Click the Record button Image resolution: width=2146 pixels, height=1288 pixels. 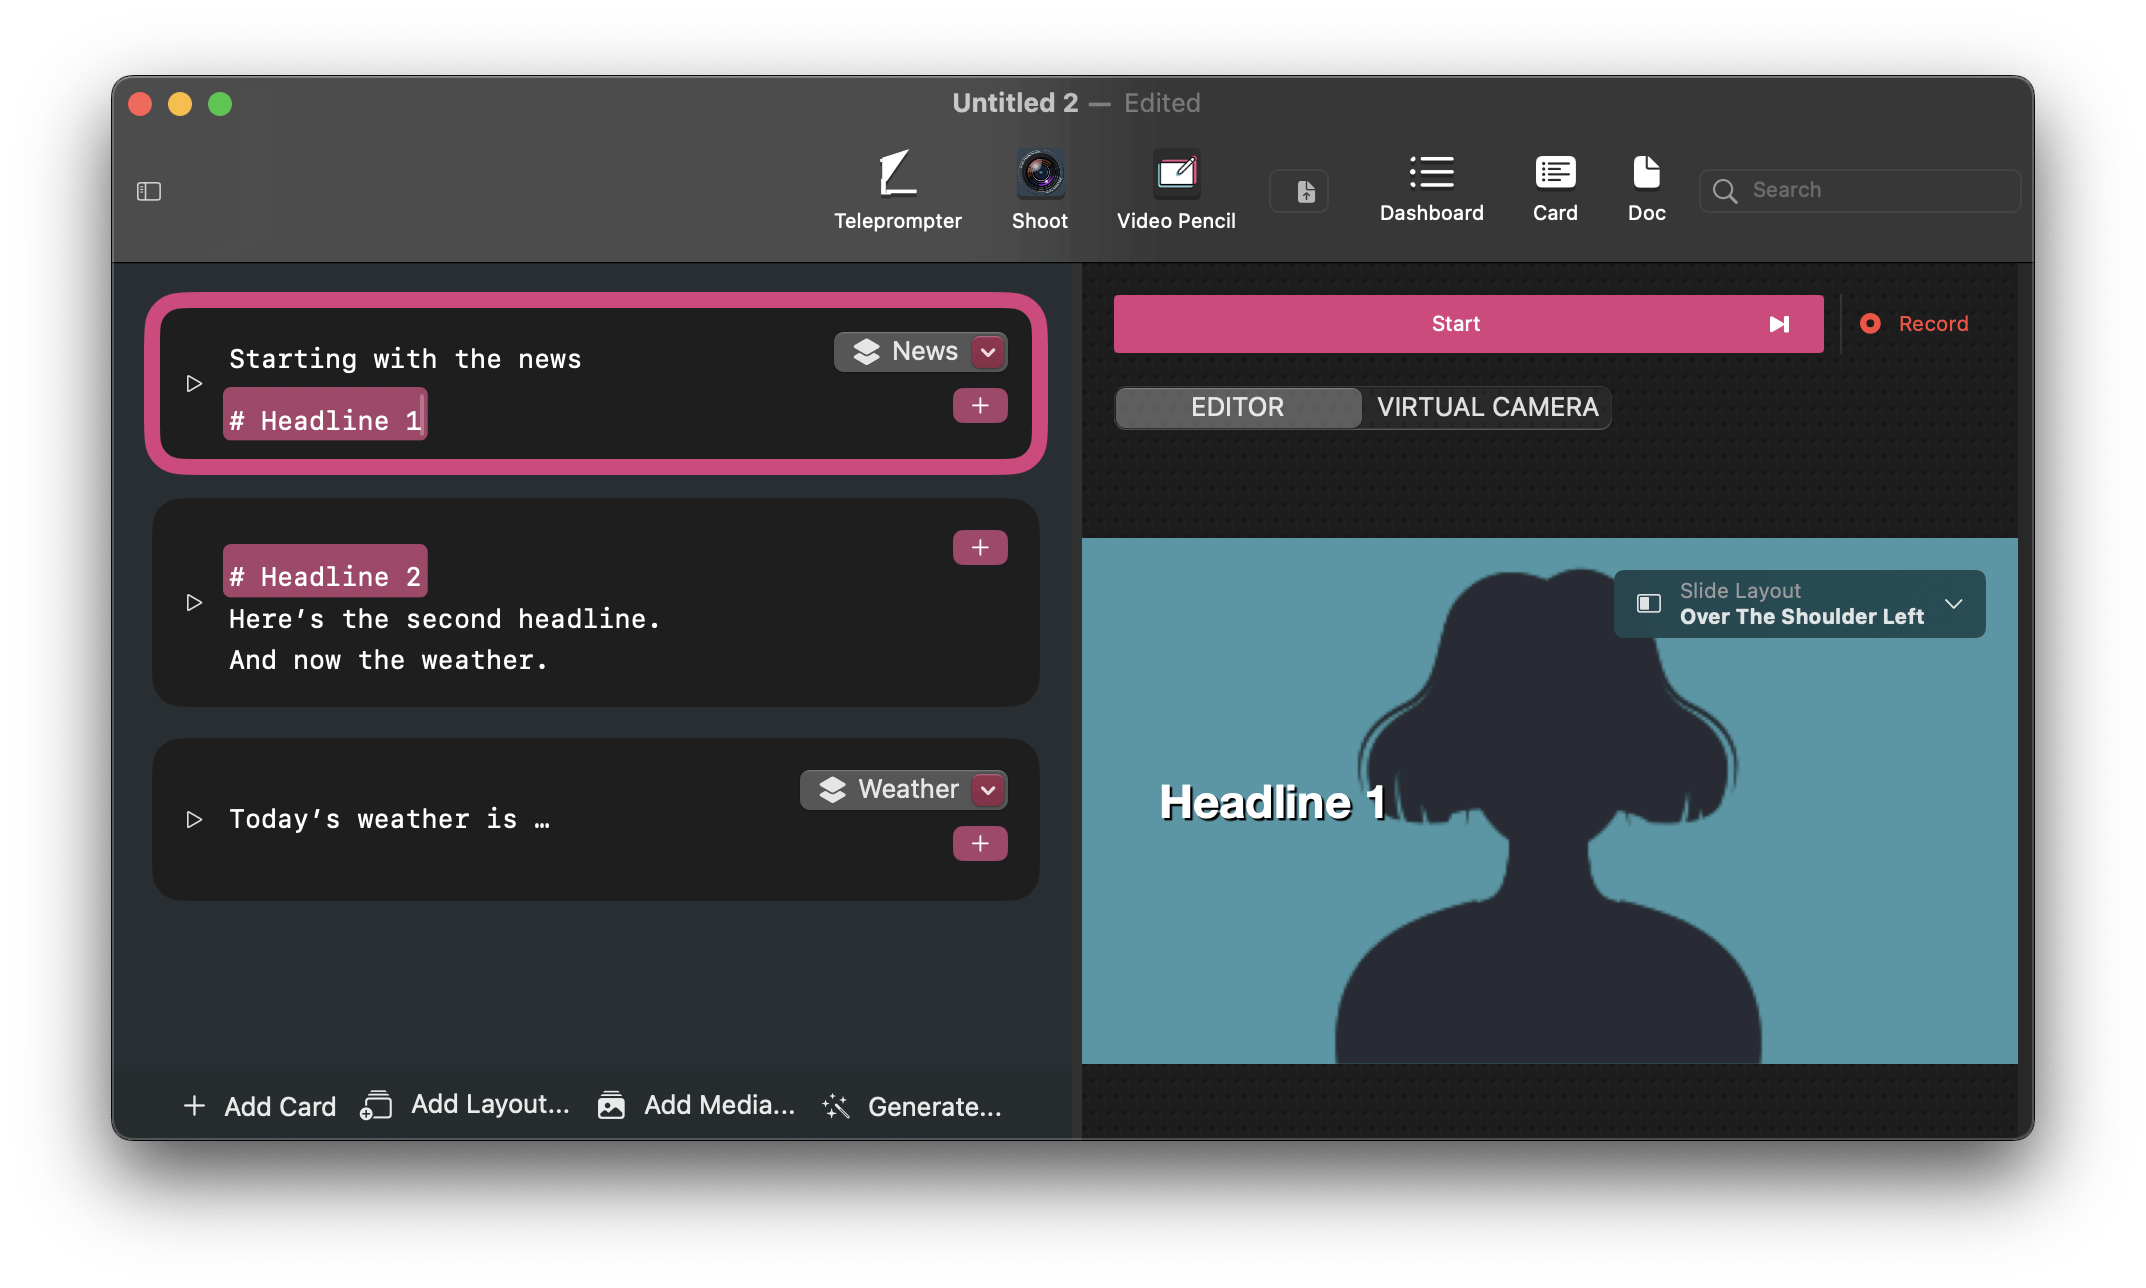(1914, 324)
